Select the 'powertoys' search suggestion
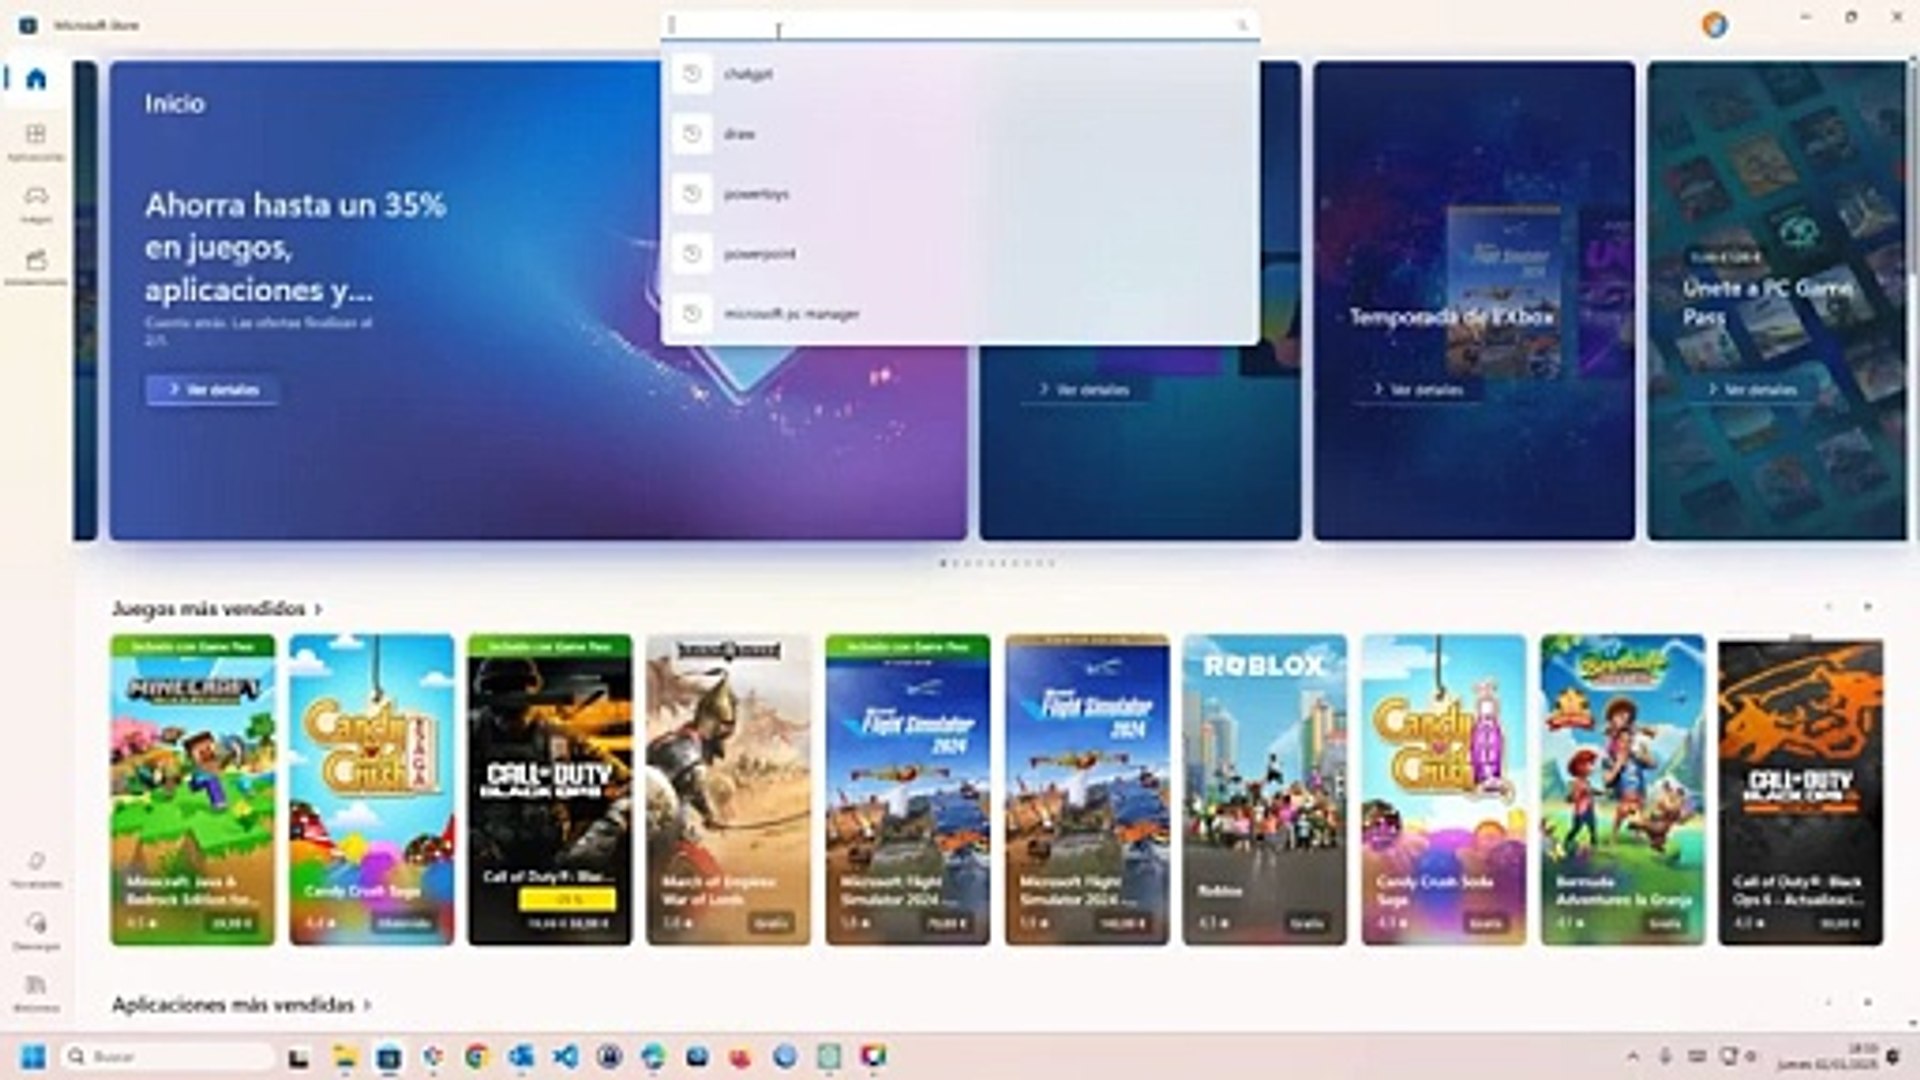 pyautogui.click(x=960, y=194)
